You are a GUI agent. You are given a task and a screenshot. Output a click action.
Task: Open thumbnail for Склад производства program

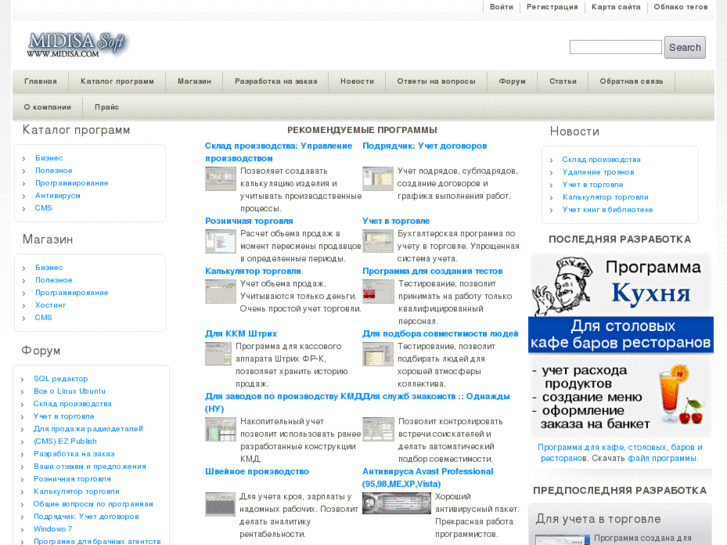221,179
